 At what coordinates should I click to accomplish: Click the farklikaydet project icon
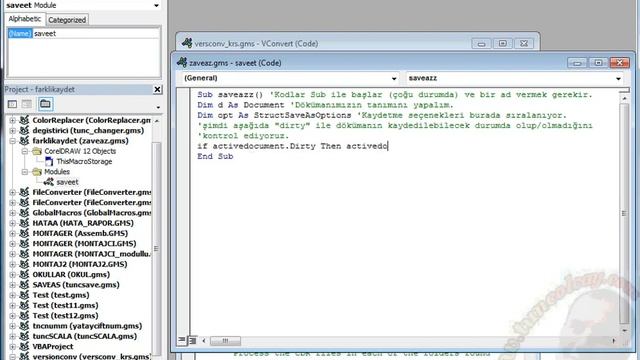[x=24, y=140]
